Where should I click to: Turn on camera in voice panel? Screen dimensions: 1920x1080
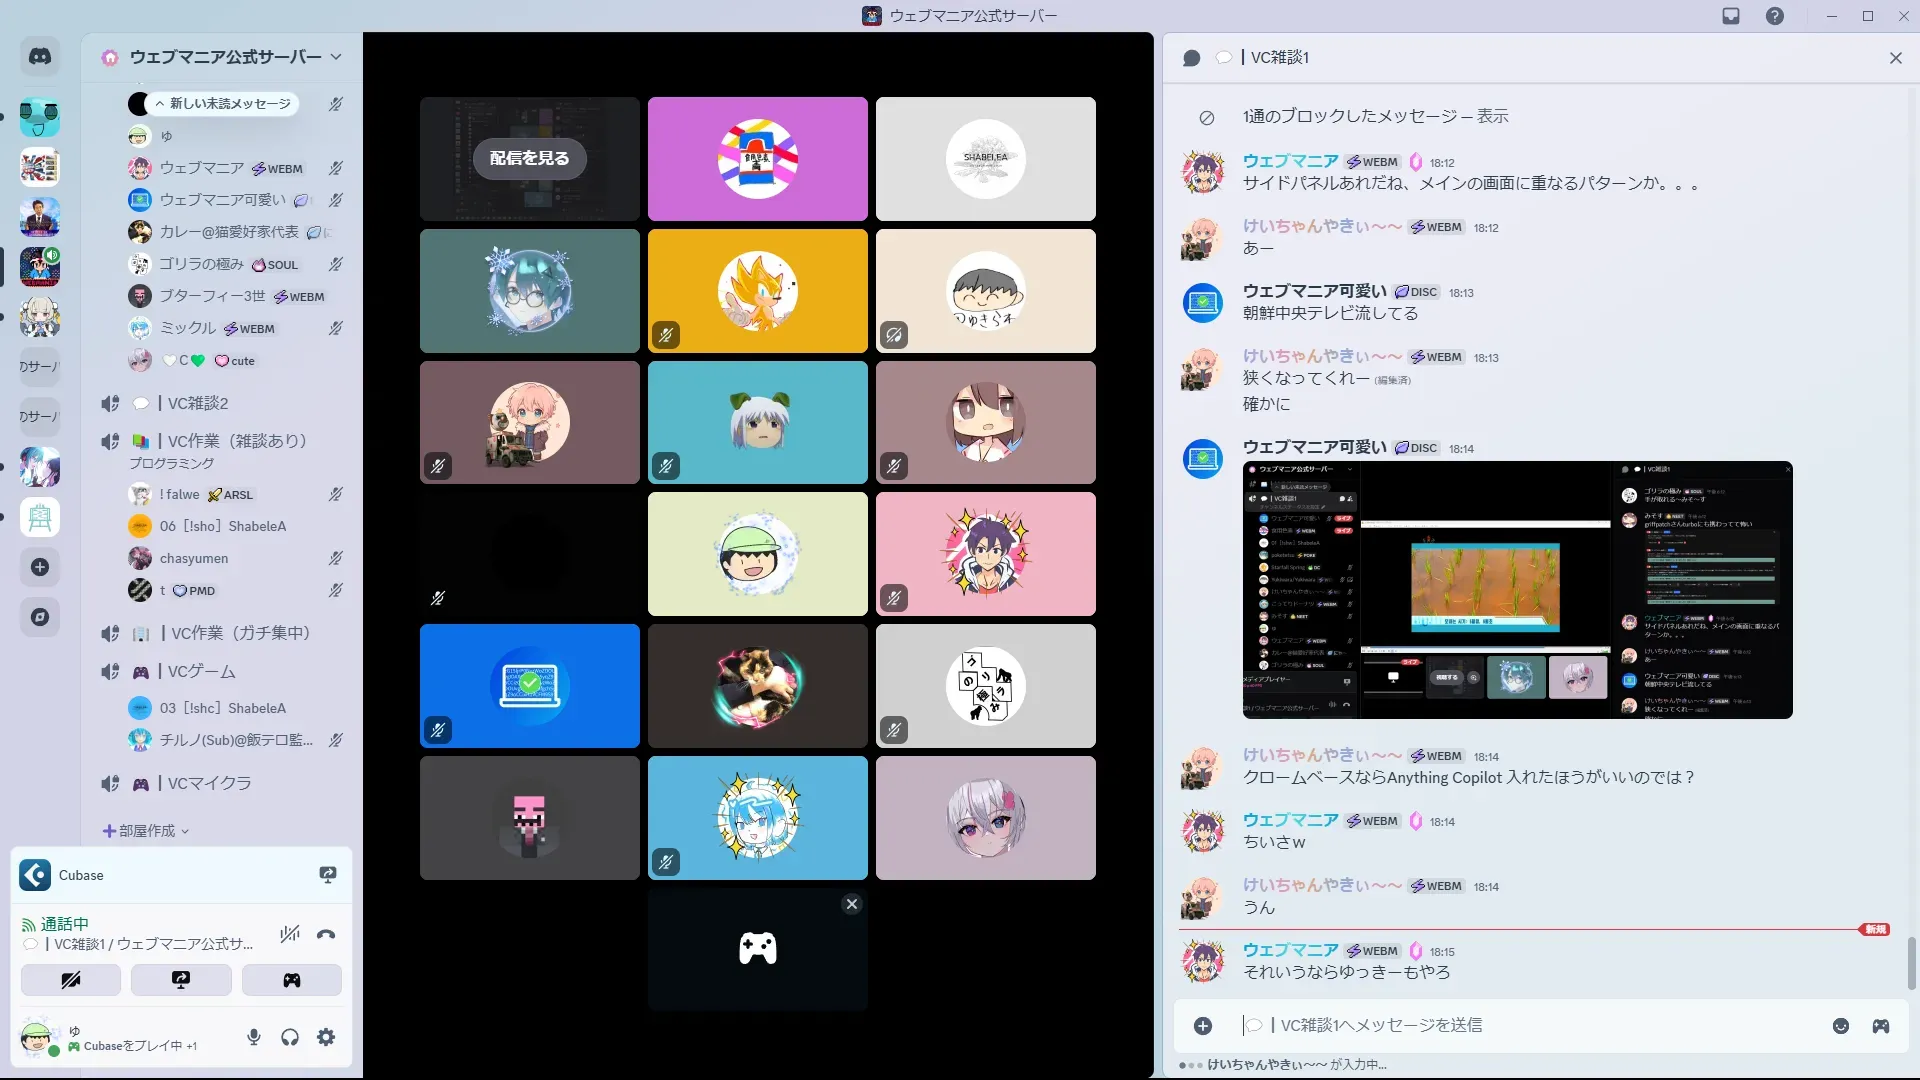coord(71,980)
